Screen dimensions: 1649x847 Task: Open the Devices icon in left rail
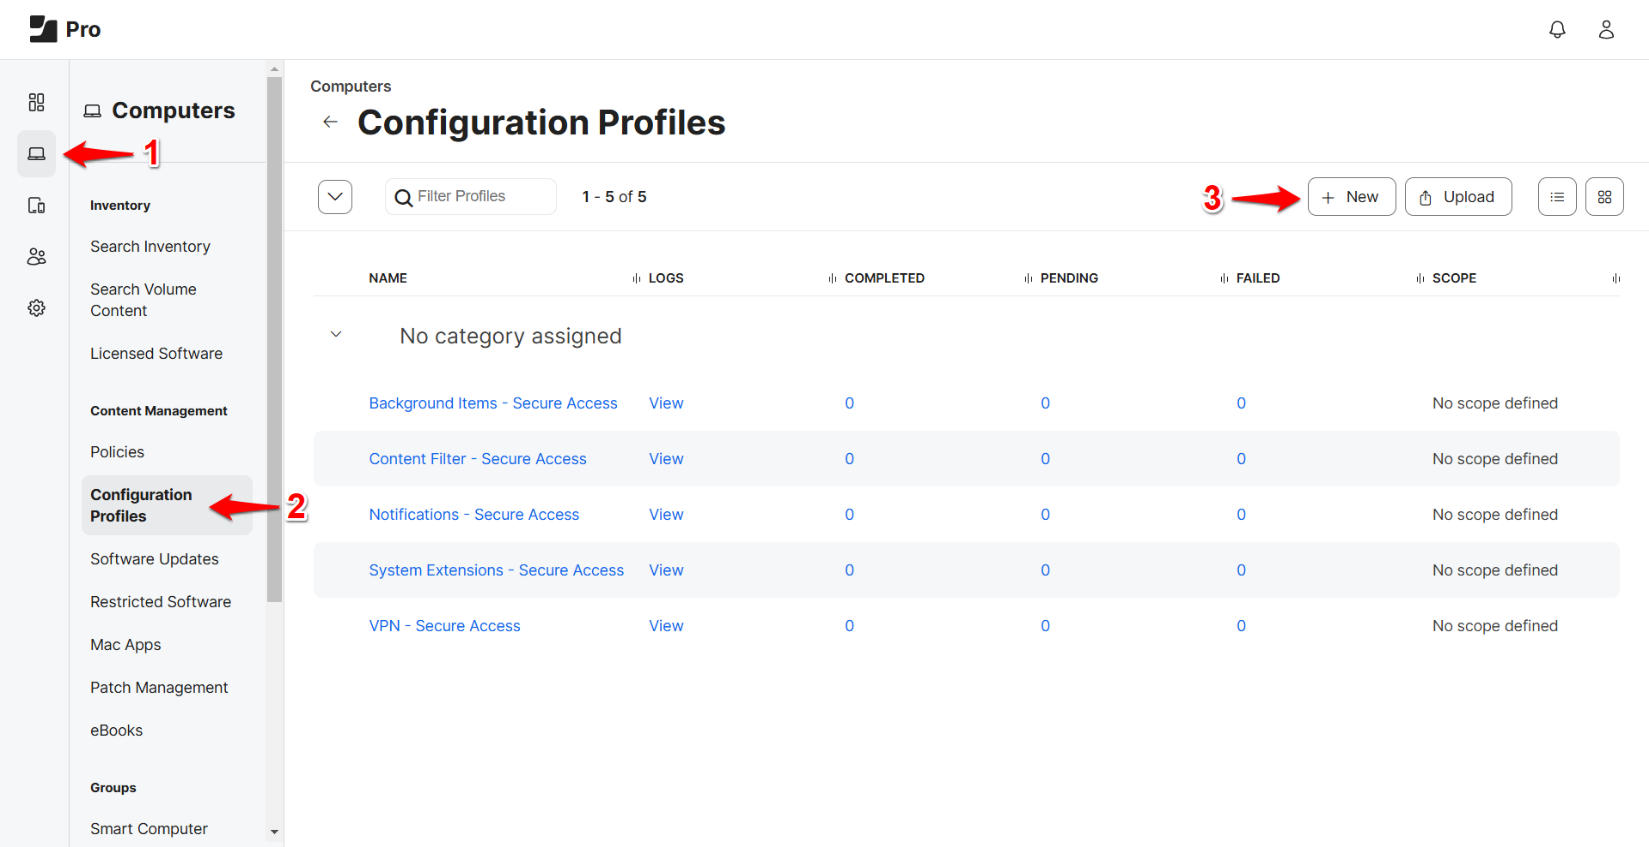[x=36, y=205]
